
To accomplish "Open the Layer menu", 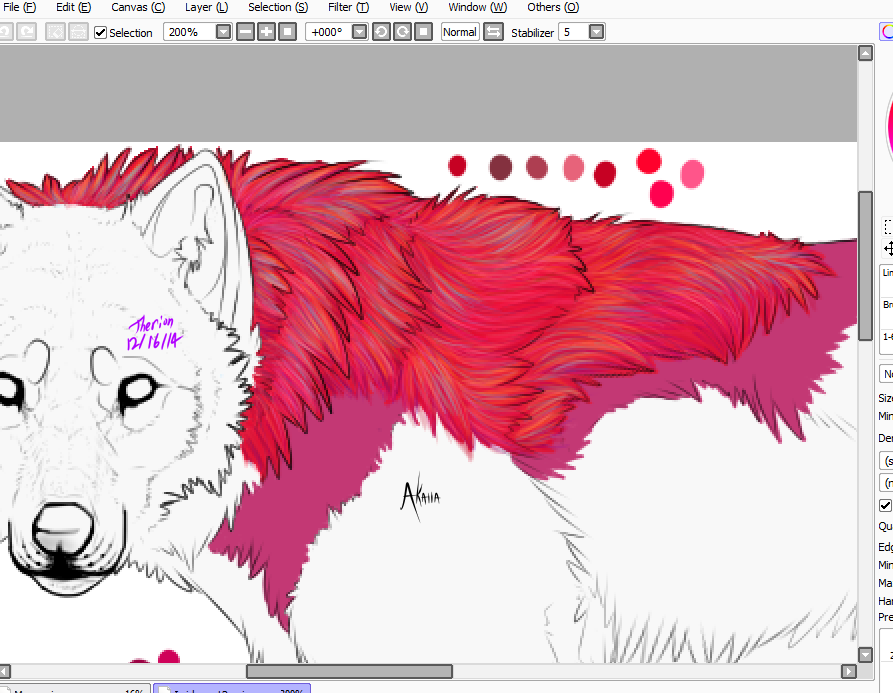I will coord(206,7).
